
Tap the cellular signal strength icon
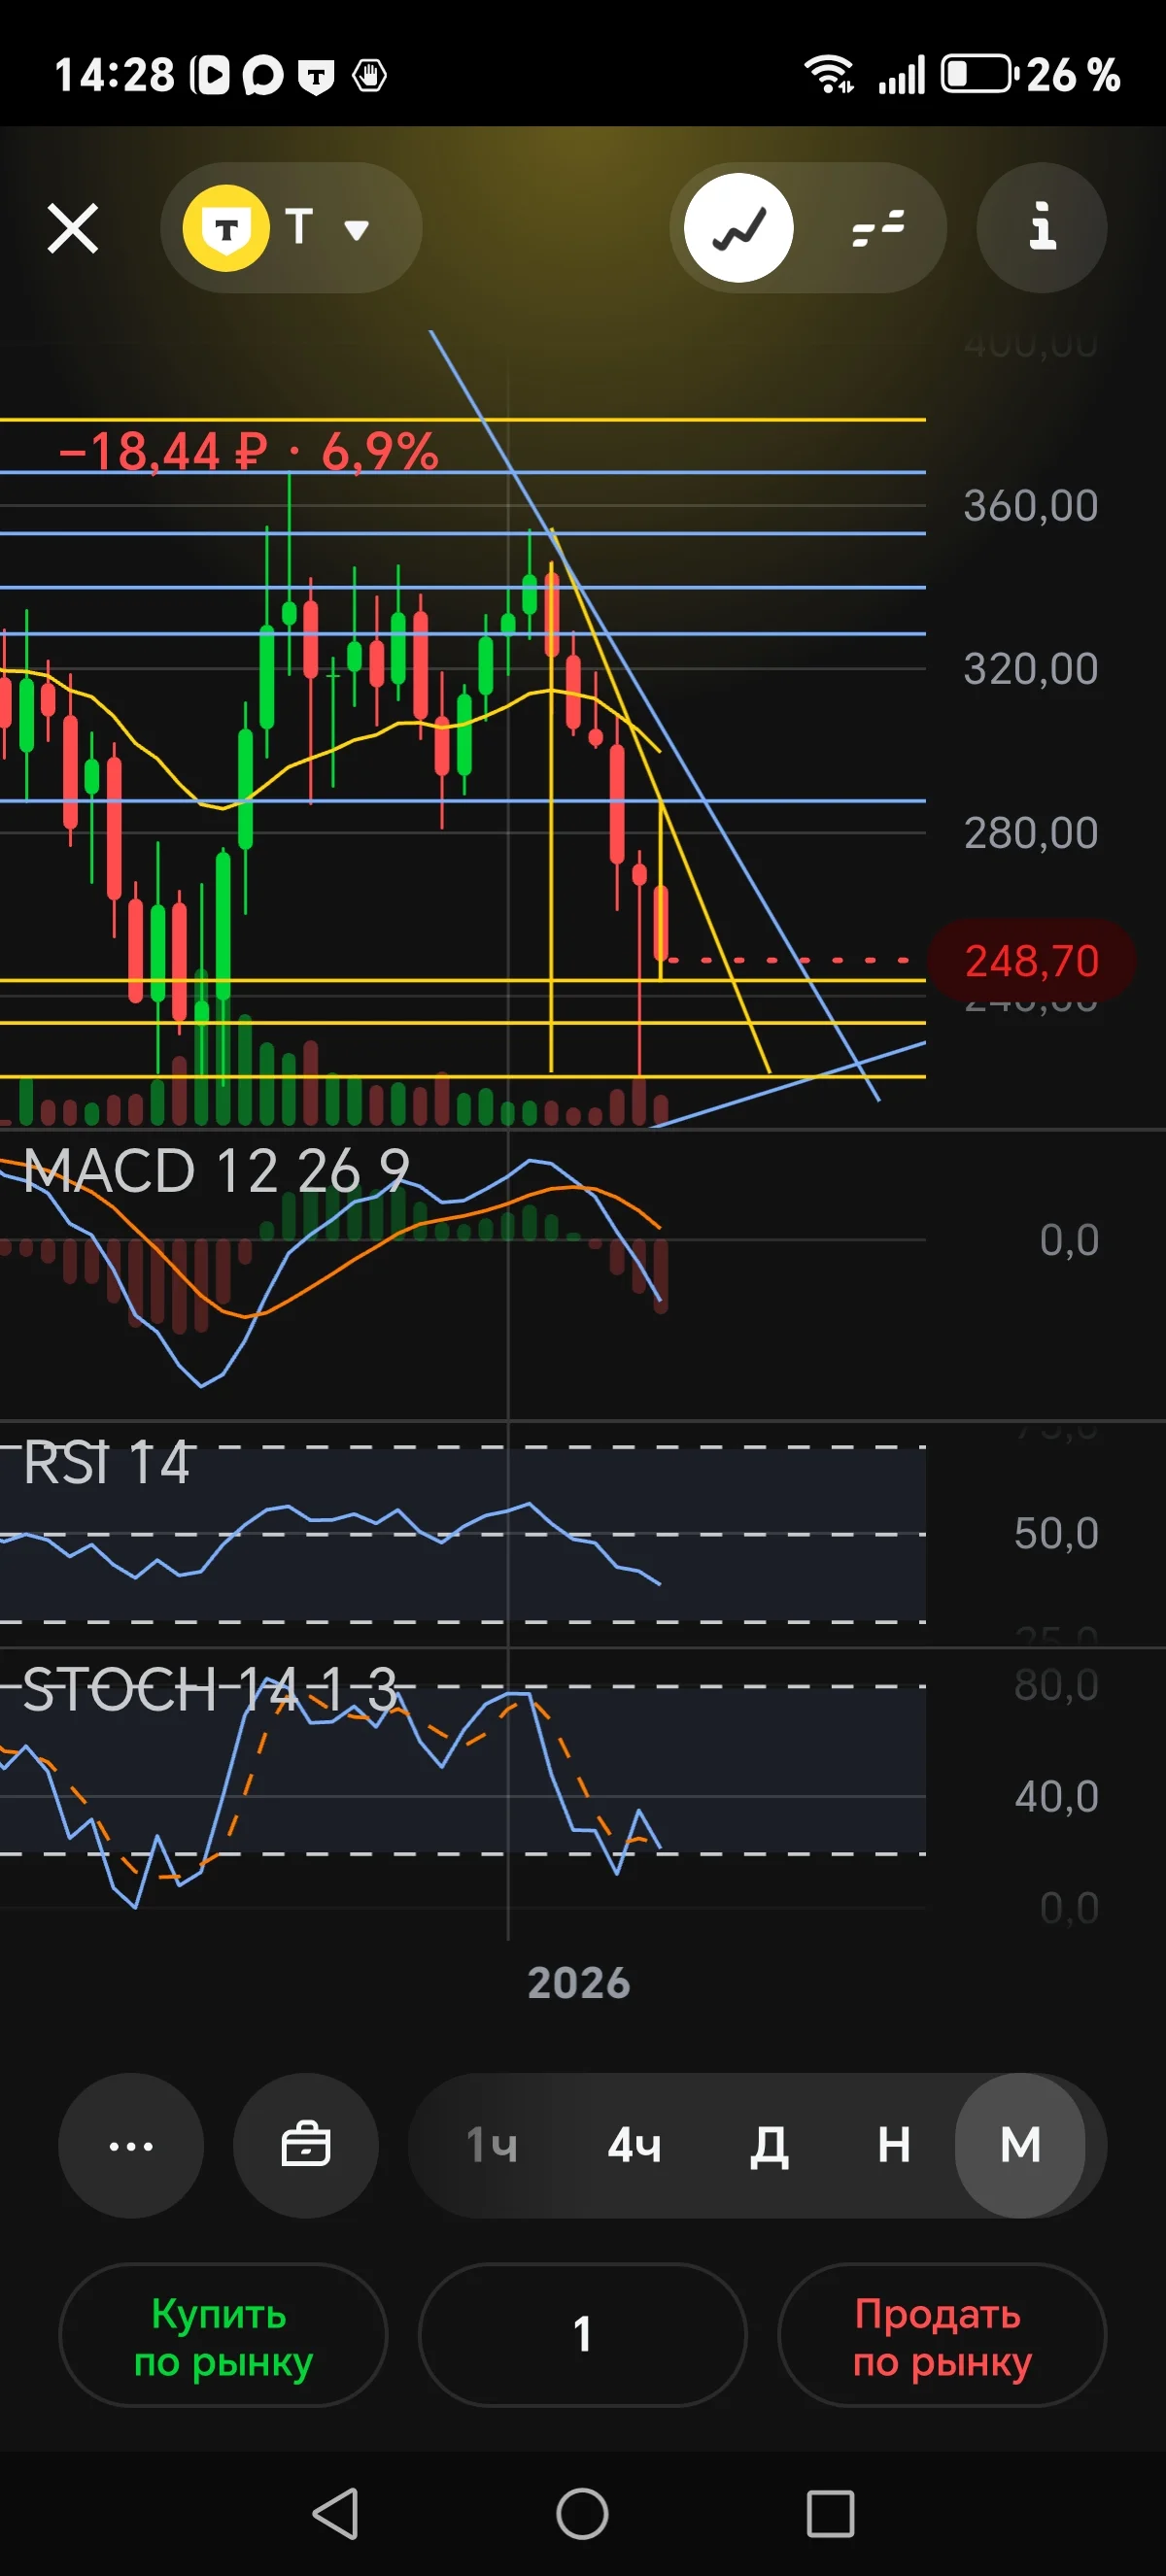click(x=902, y=74)
